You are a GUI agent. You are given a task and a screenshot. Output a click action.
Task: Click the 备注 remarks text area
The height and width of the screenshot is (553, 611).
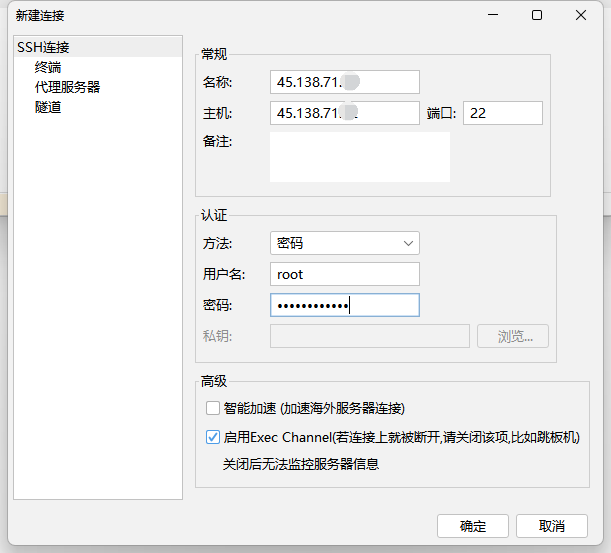(x=359, y=157)
